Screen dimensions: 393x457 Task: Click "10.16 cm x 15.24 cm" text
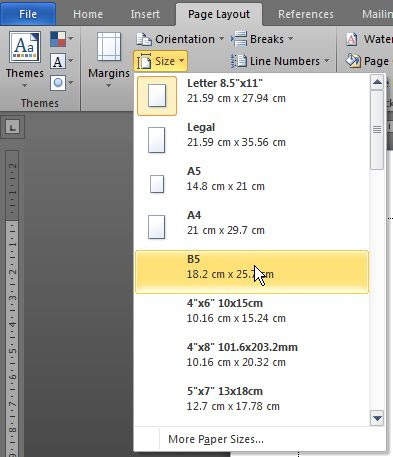pos(236,318)
